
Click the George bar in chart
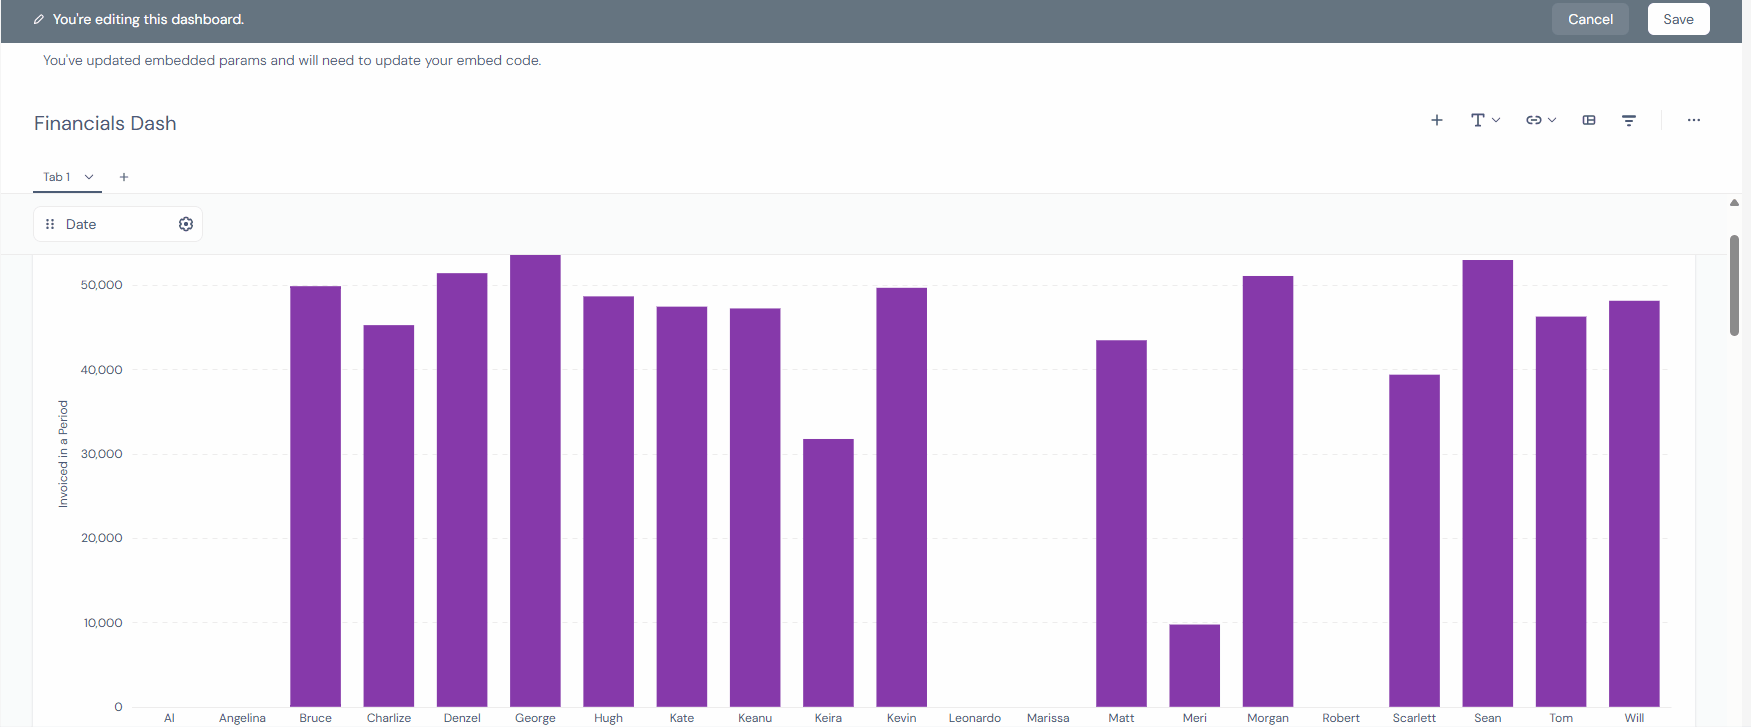click(535, 480)
